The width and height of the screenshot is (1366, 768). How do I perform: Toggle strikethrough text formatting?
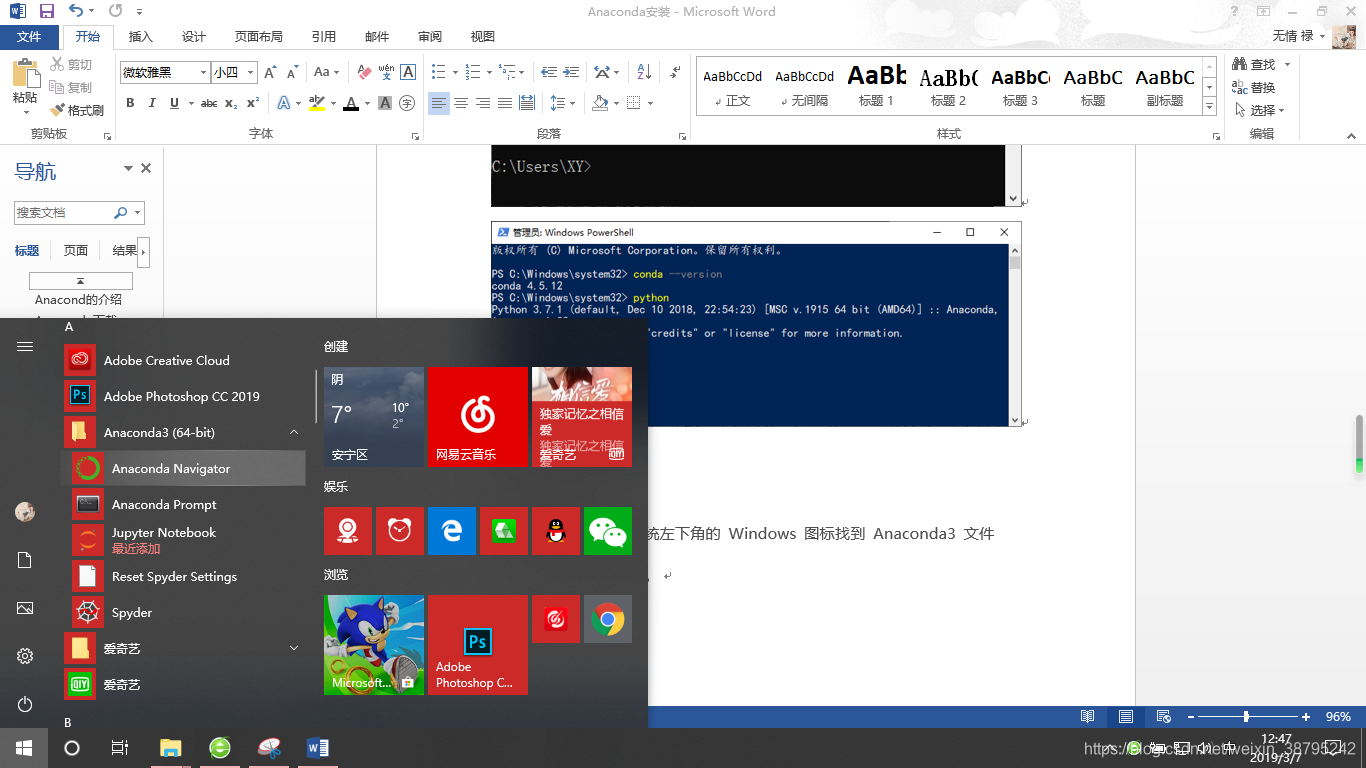(x=209, y=103)
